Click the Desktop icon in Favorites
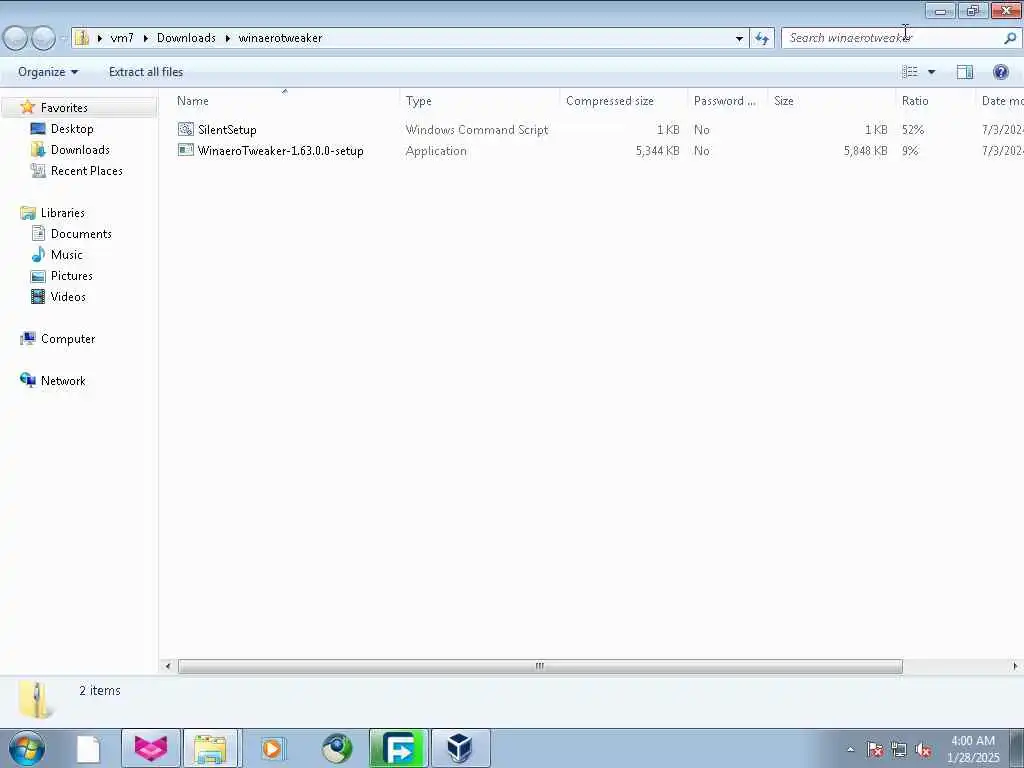 38,129
